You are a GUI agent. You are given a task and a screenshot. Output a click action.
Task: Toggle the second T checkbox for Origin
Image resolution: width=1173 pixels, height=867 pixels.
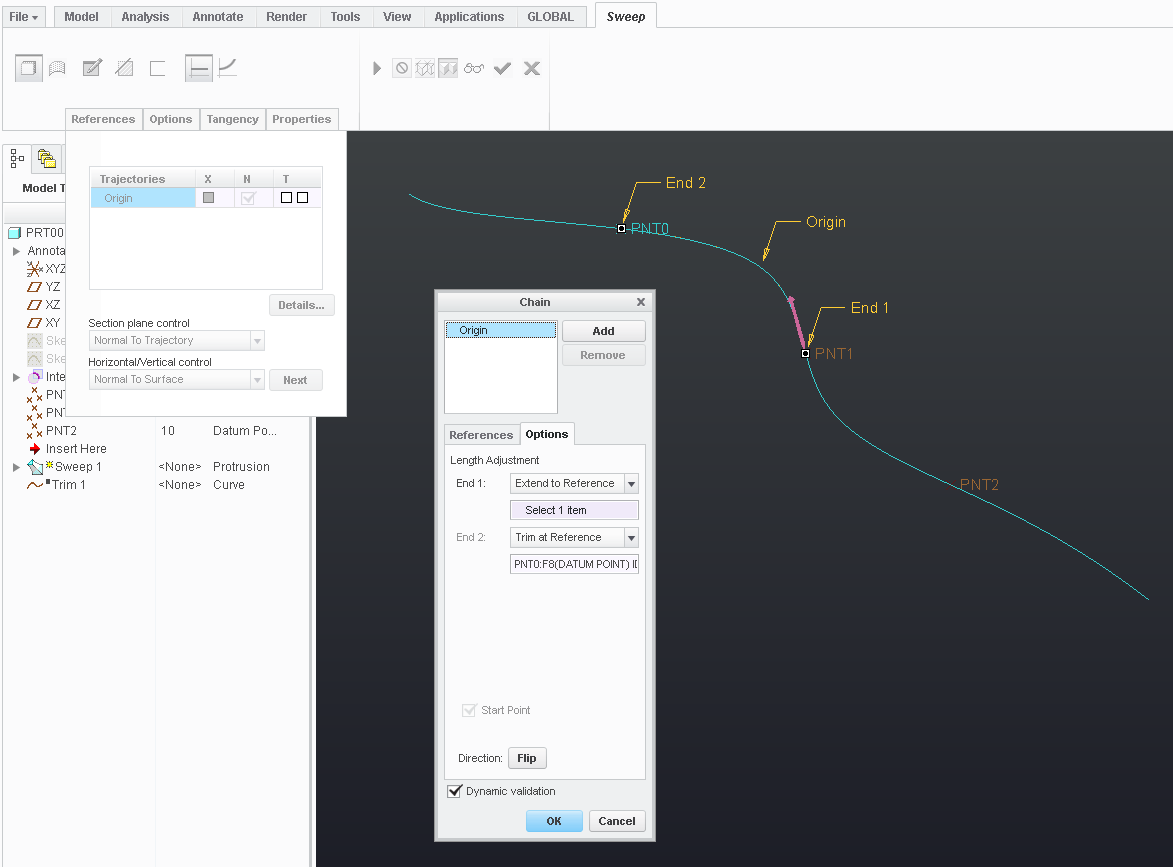pyautogui.click(x=302, y=197)
